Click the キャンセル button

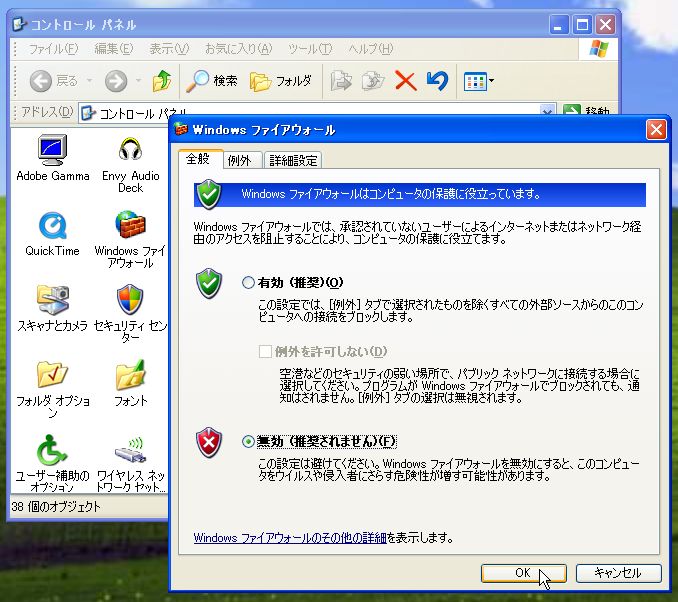coord(618,573)
